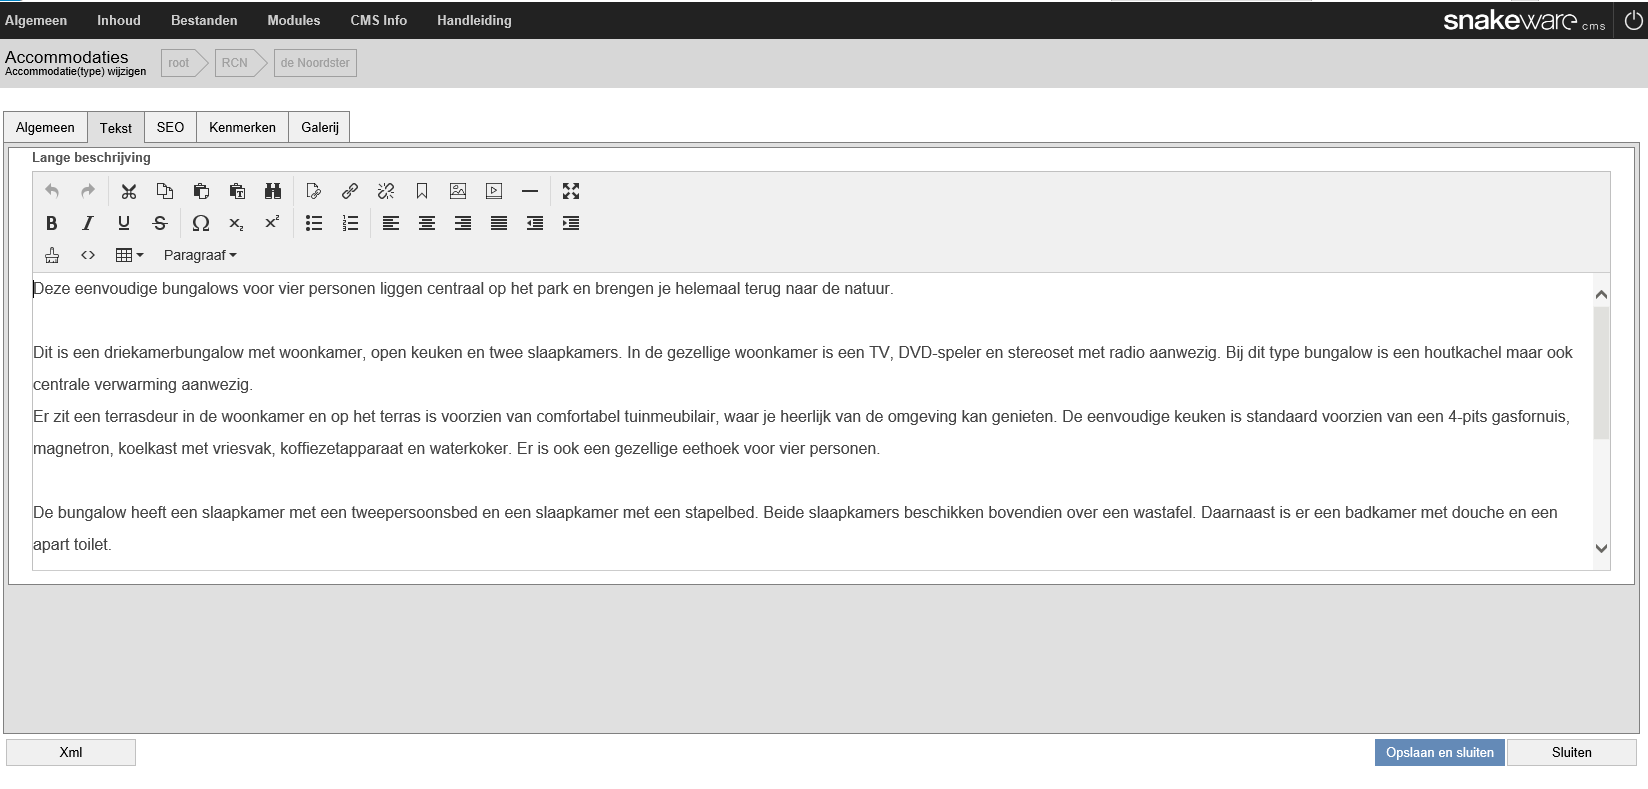1648x789 pixels.
Task: Open the Handleiding menu
Action: click(x=474, y=20)
